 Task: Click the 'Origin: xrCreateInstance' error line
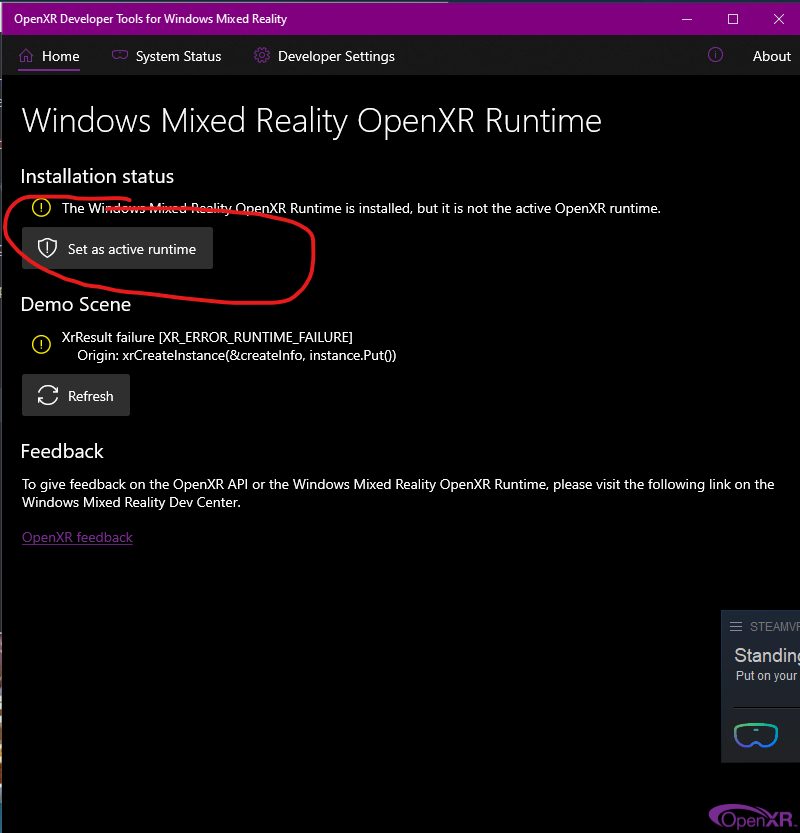(237, 355)
